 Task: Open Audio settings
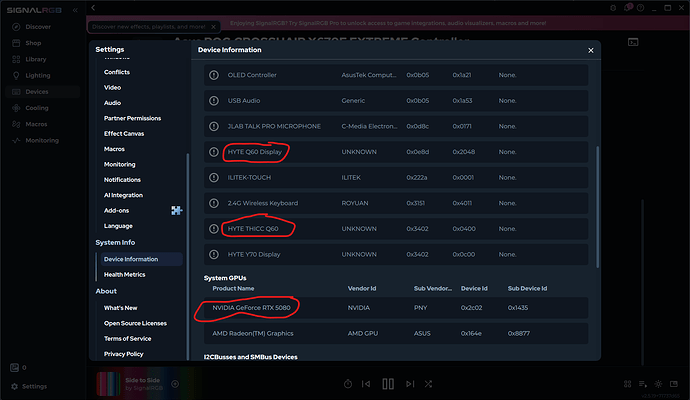click(x=112, y=103)
